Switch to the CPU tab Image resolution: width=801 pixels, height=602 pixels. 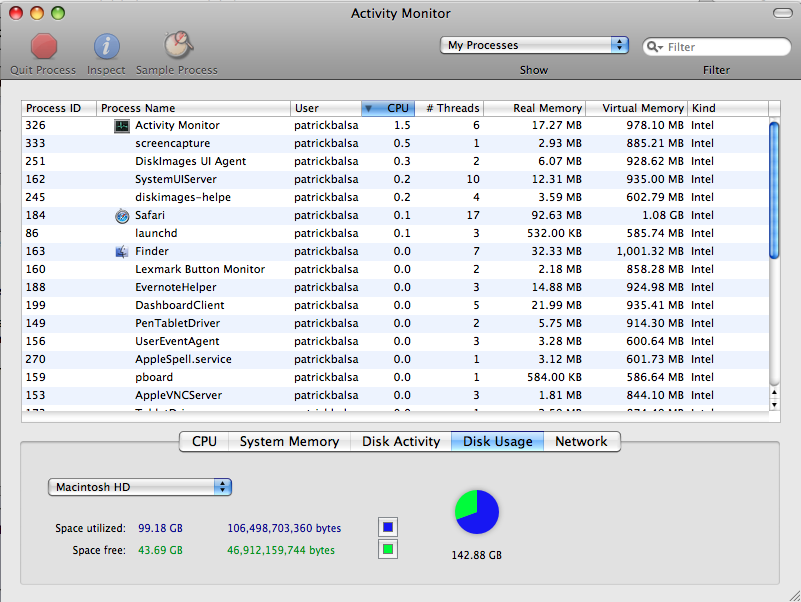point(204,442)
